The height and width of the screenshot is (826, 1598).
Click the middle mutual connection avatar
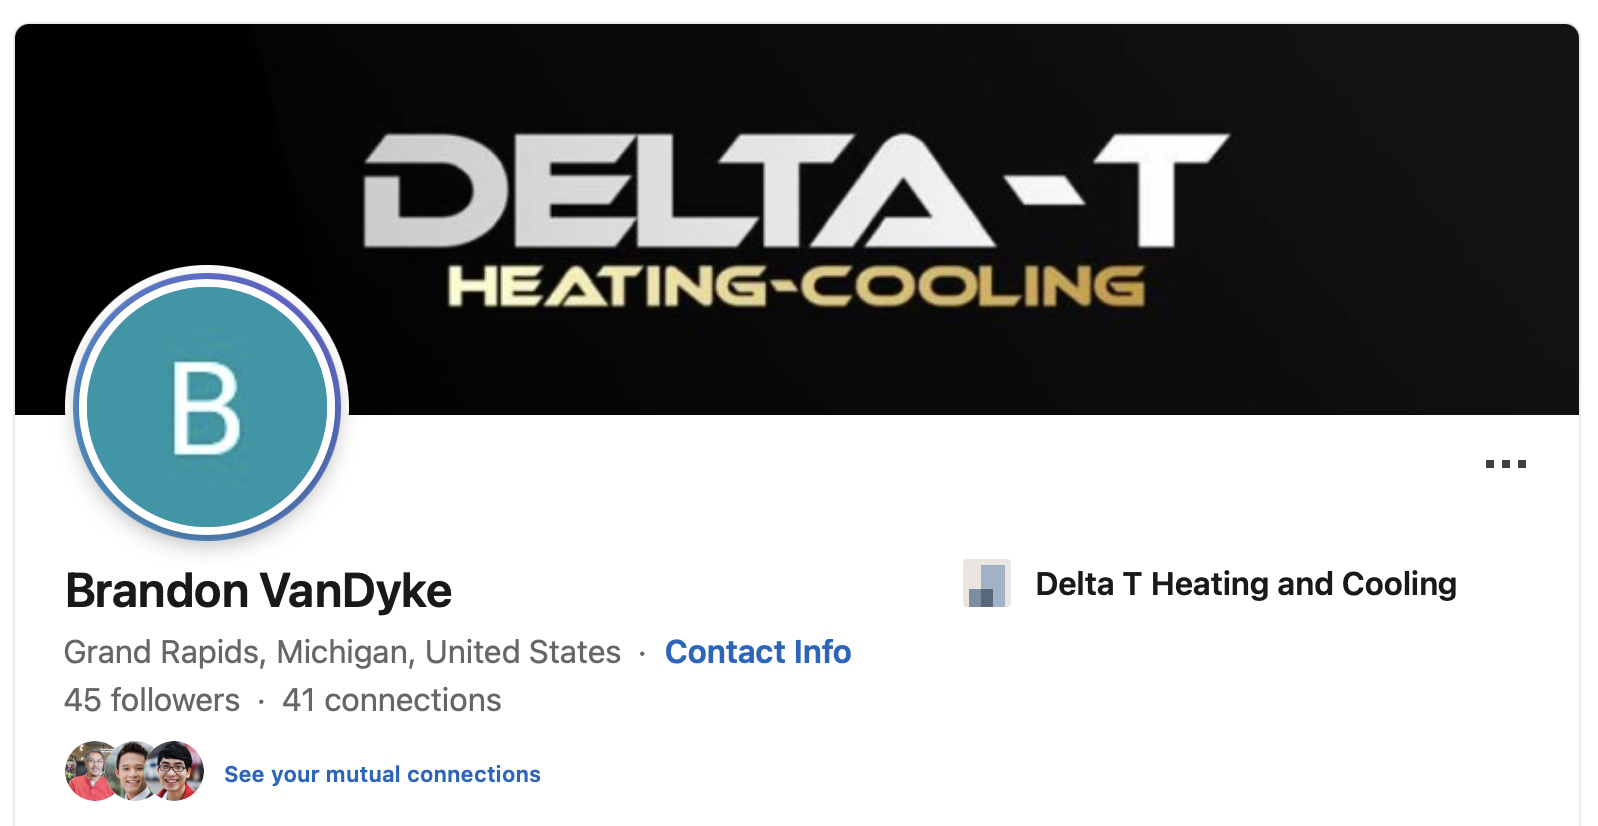(x=132, y=771)
